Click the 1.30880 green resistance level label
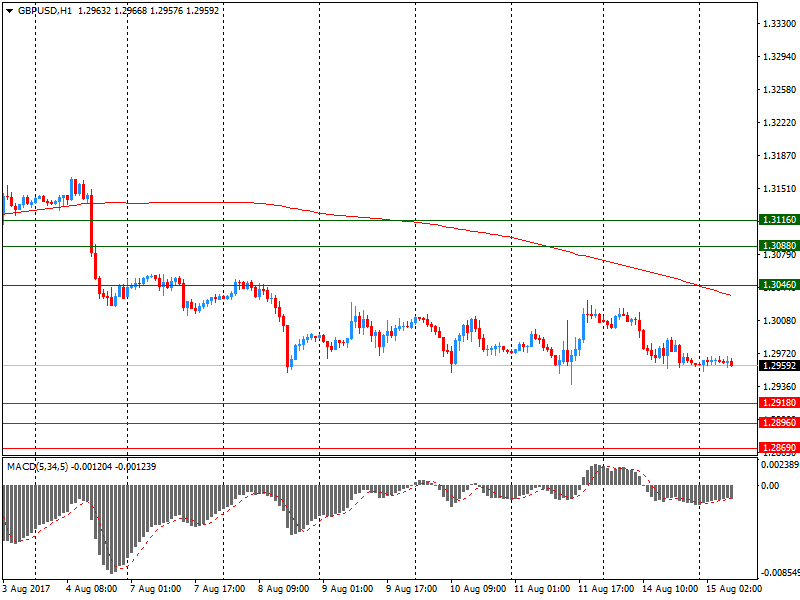Screen dimensions: 800x600 [x=779, y=245]
